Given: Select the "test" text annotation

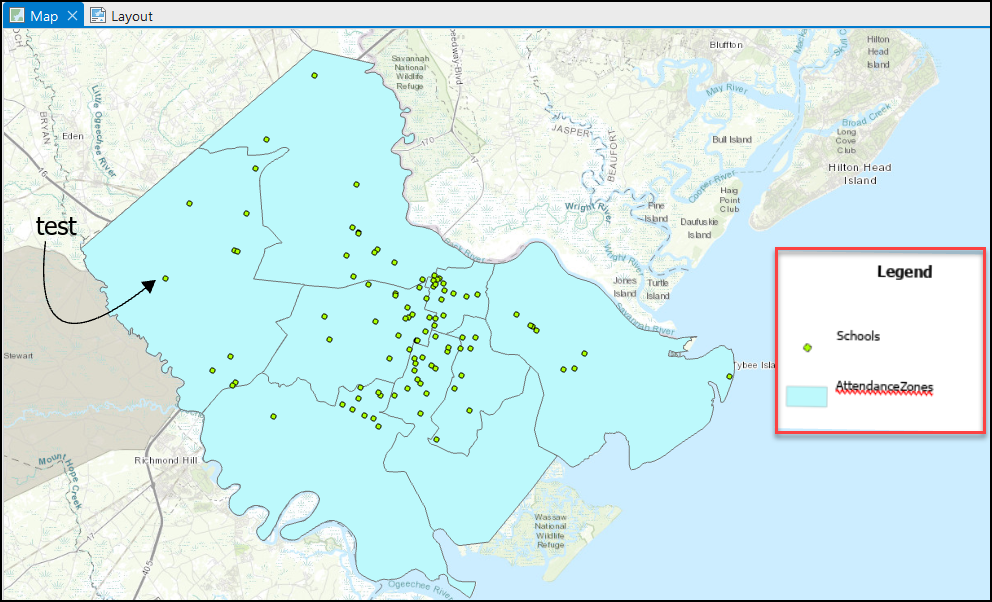Looking at the screenshot, I should [56, 226].
